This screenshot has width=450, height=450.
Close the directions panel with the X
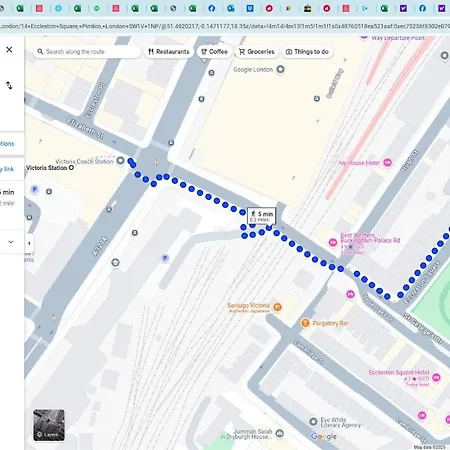coord(9,50)
